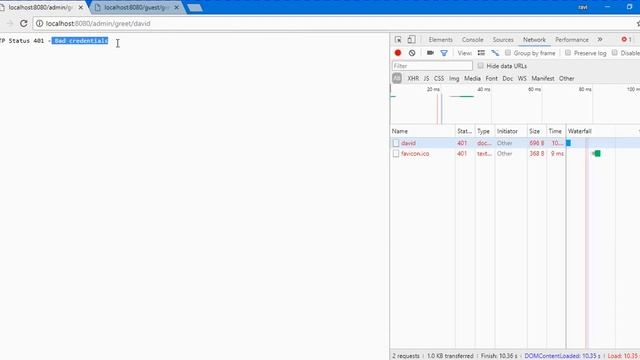Select the inspect element picker icon
The height and width of the screenshot is (360, 640).
pos(398,40)
